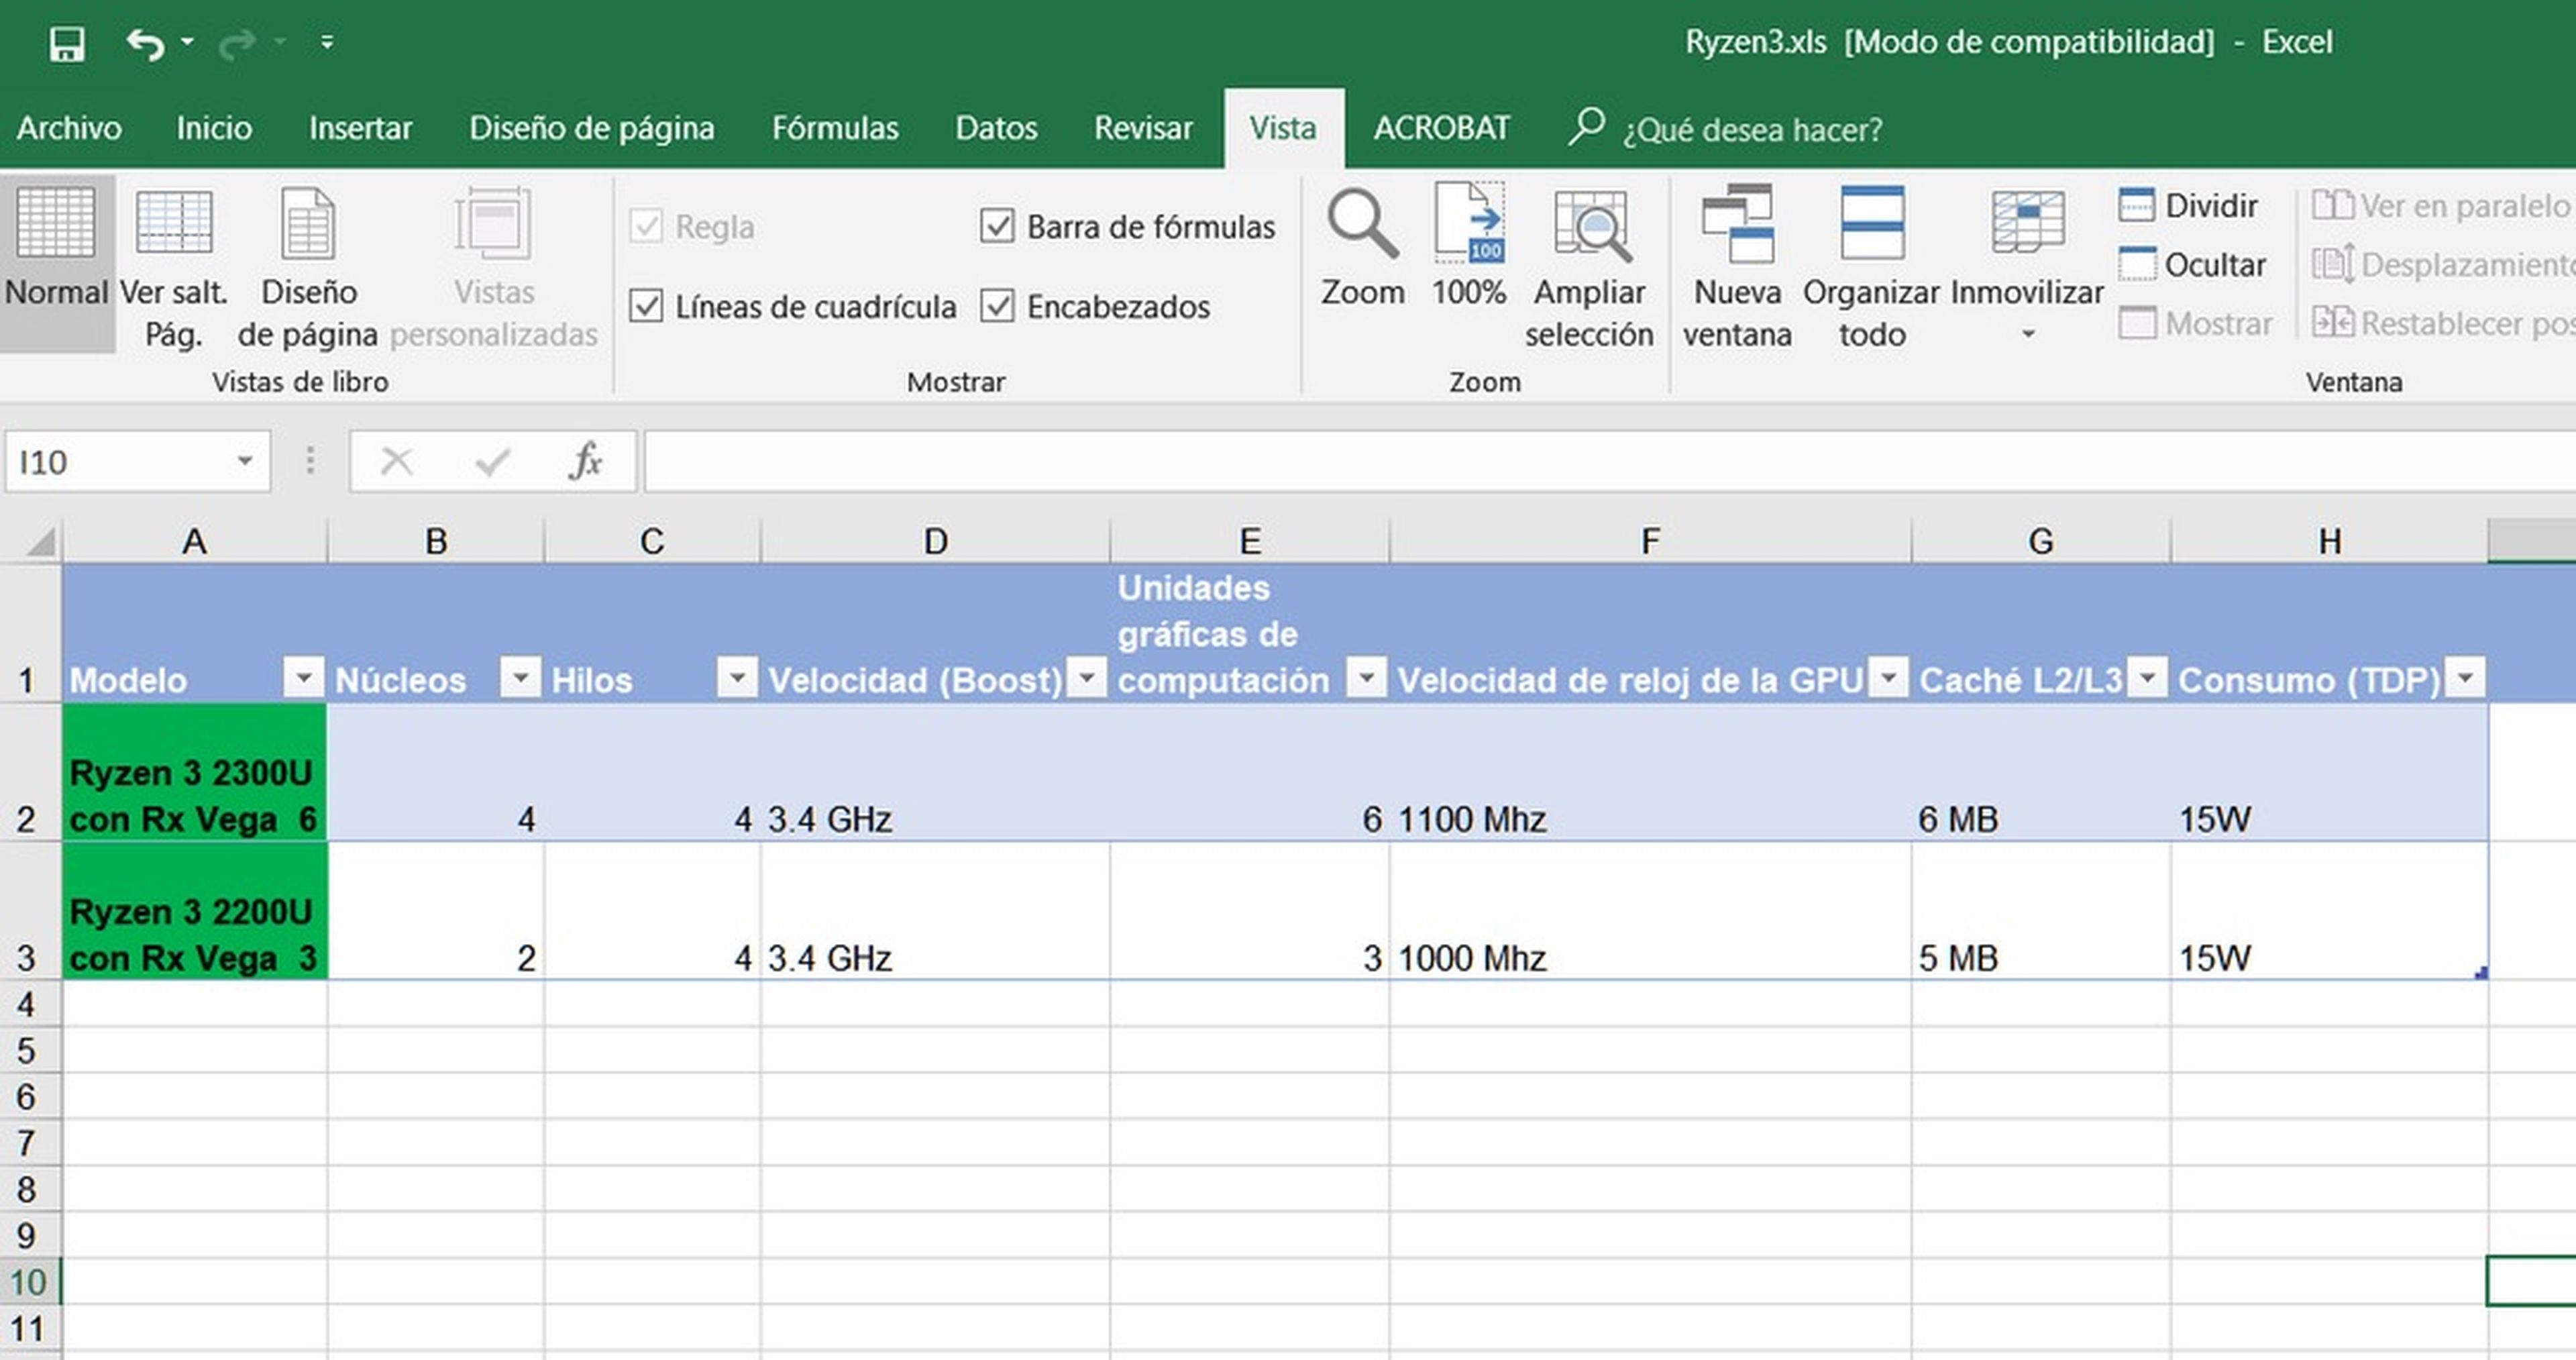
Task: Switch to the Insertar tab
Action: point(360,128)
